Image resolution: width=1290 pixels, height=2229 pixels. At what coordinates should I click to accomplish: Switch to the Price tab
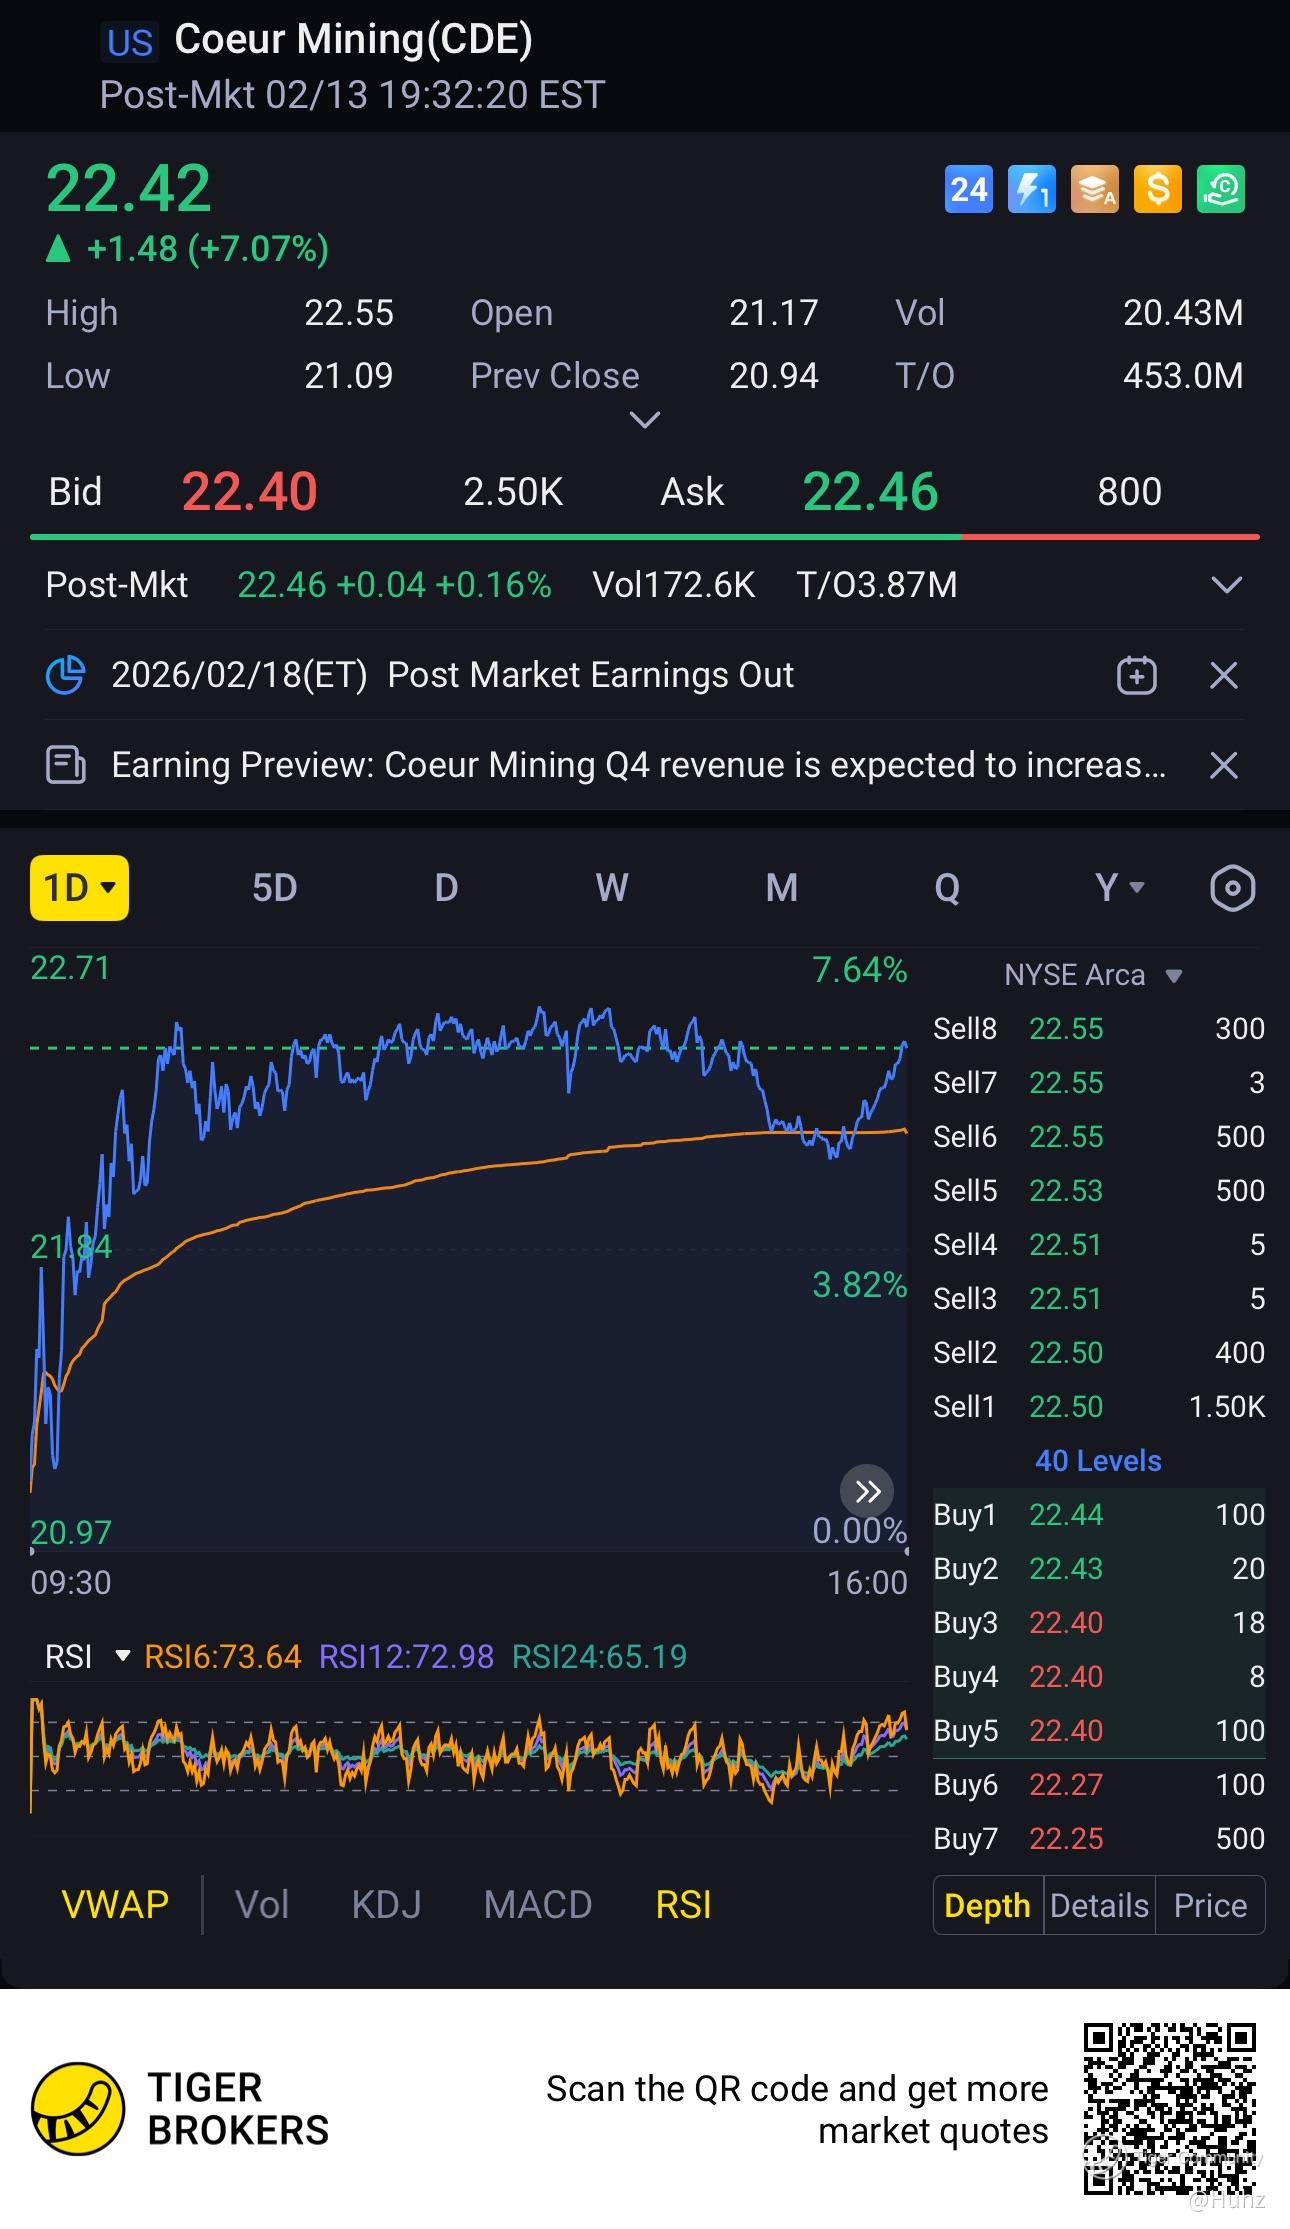tap(1210, 1906)
